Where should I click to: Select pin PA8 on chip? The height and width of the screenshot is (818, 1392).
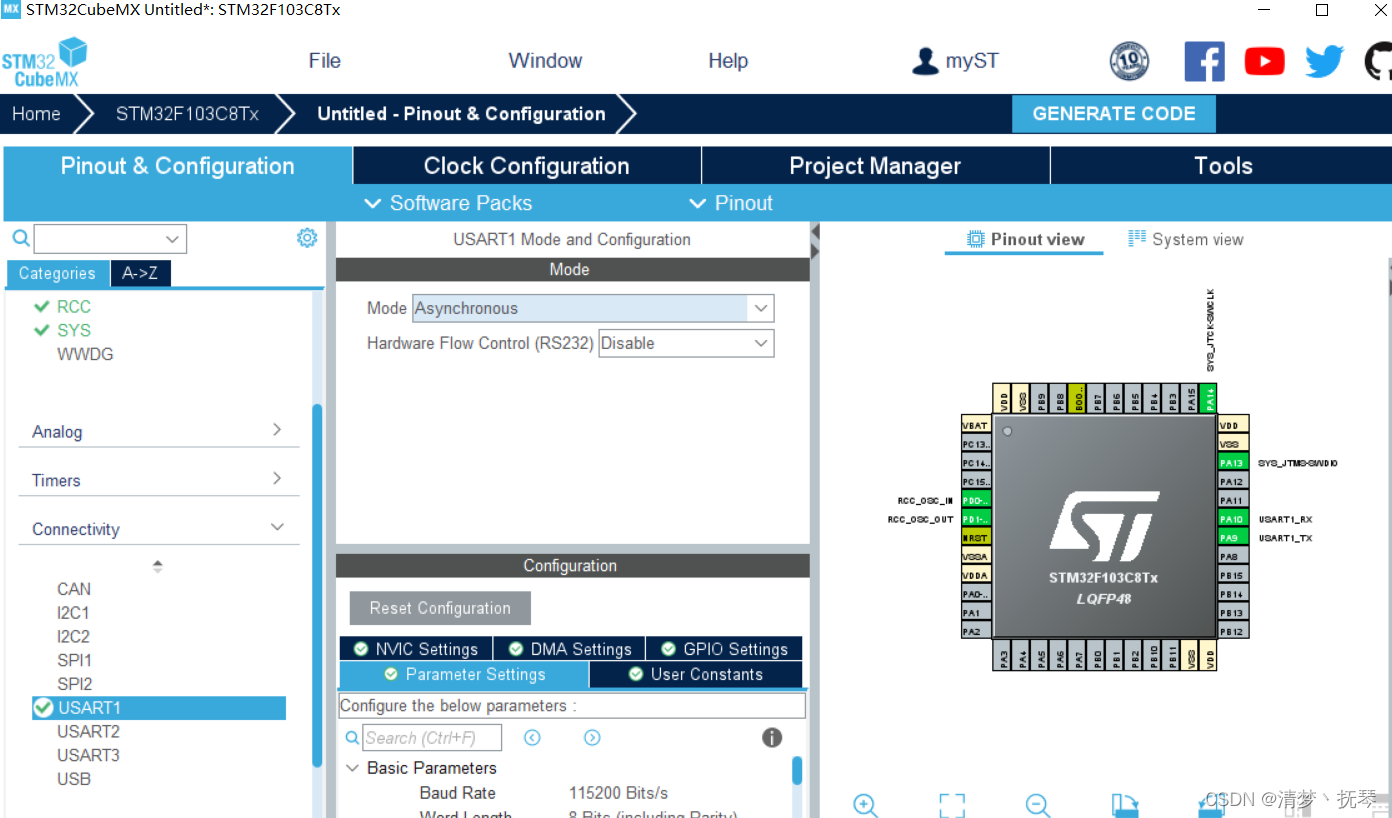tap(1232, 557)
